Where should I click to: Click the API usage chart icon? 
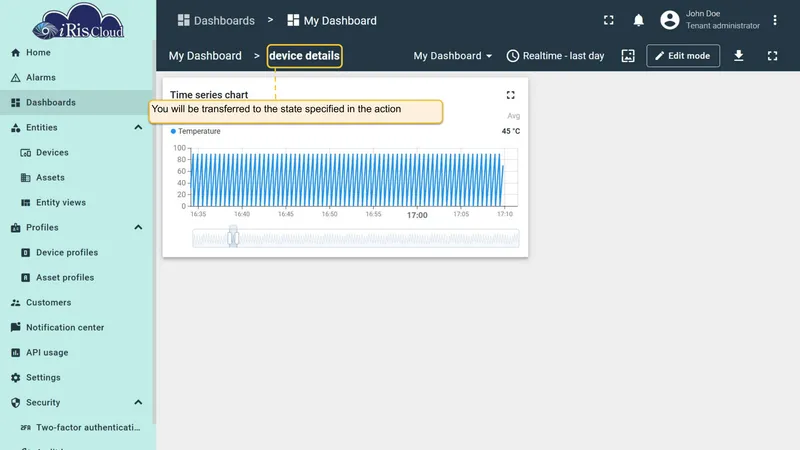[16, 353]
